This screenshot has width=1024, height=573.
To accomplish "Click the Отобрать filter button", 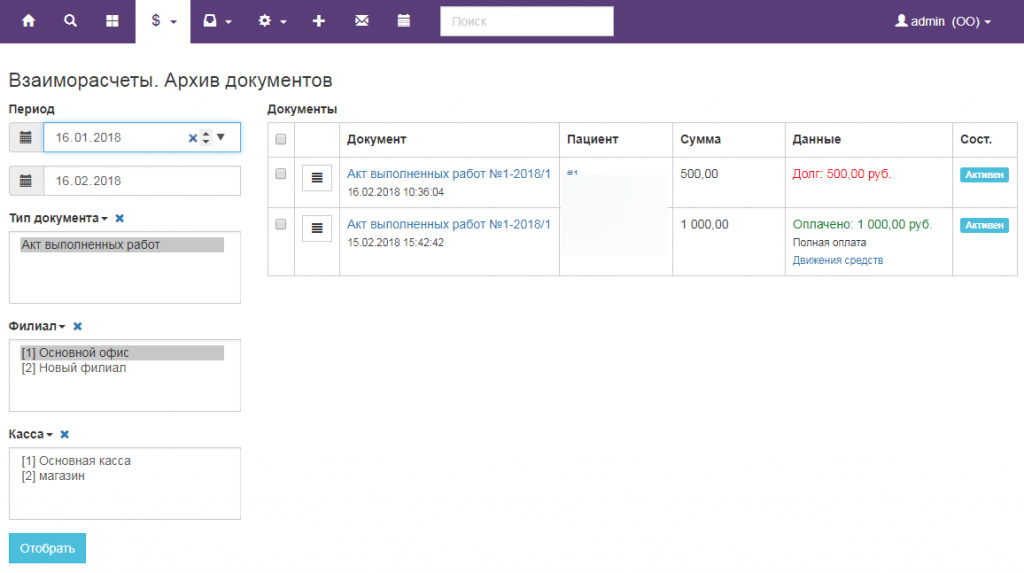I will point(47,548).
